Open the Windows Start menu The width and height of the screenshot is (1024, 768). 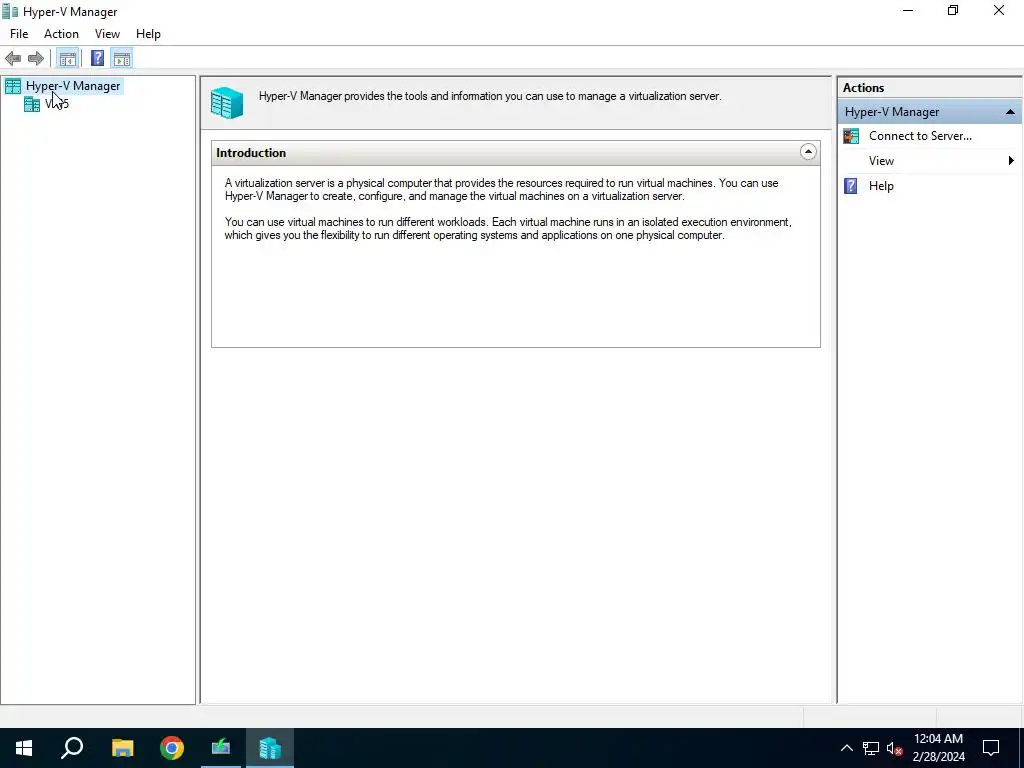point(24,748)
